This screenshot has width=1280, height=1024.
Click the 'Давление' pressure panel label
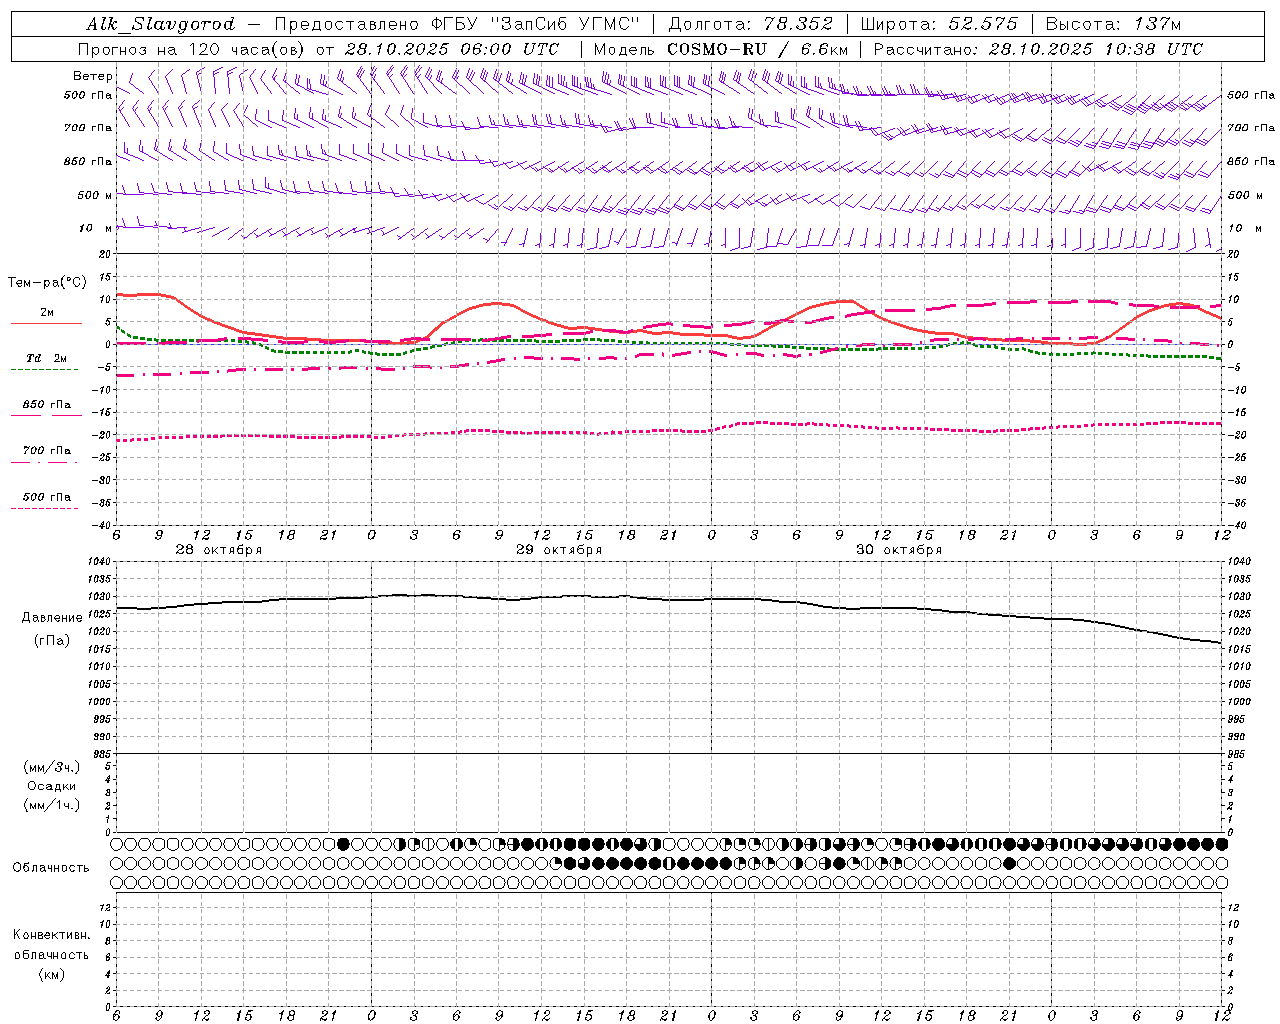click(52, 618)
